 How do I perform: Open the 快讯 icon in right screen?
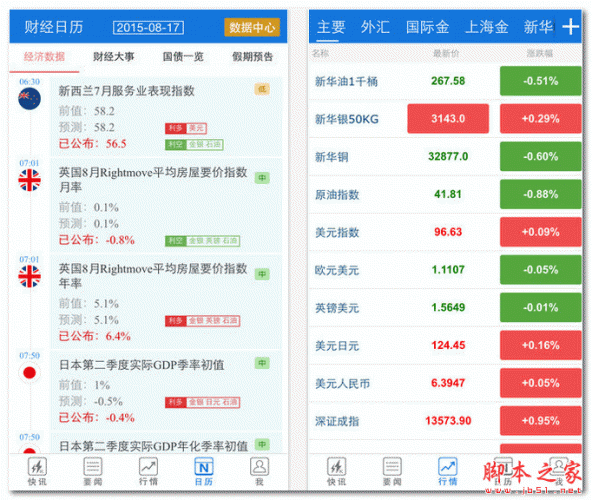click(x=336, y=471)
